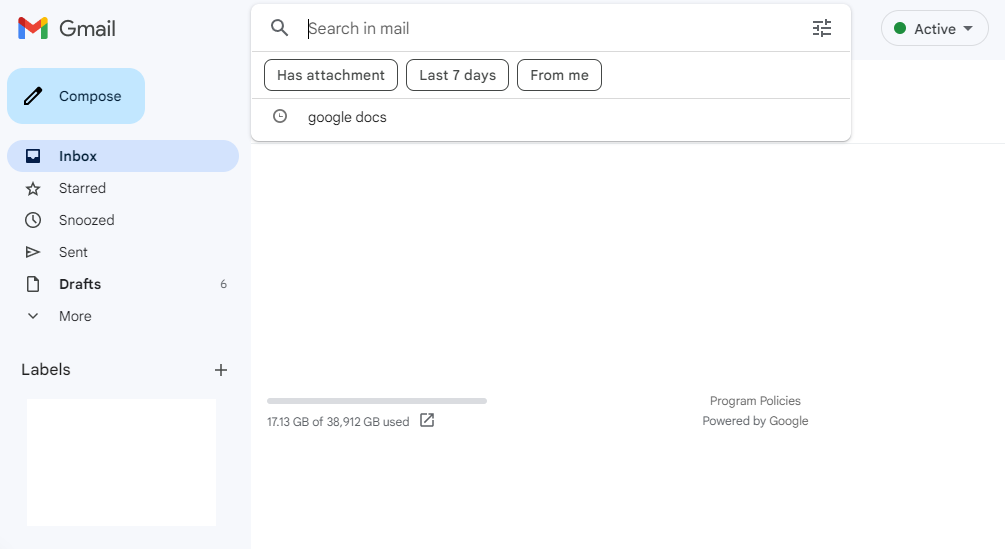Select recent search google docs
1005x549 pixels.
tap(347, 117)
